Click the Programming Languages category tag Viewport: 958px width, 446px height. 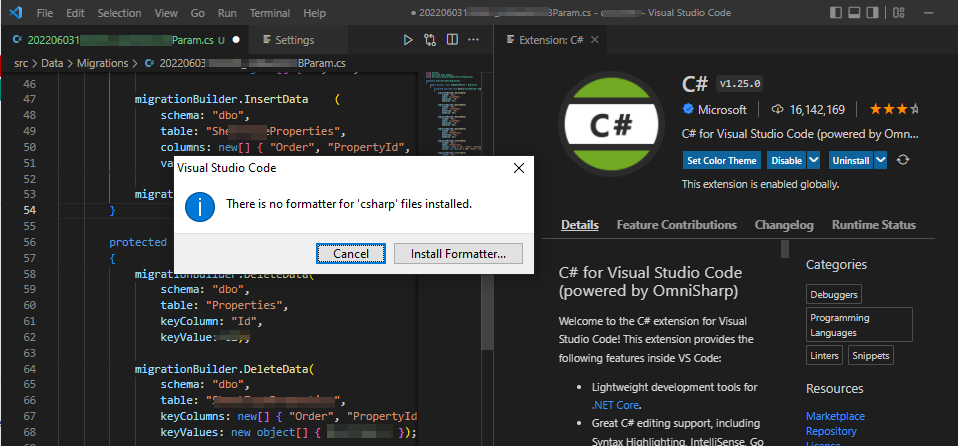coord(859,325)
